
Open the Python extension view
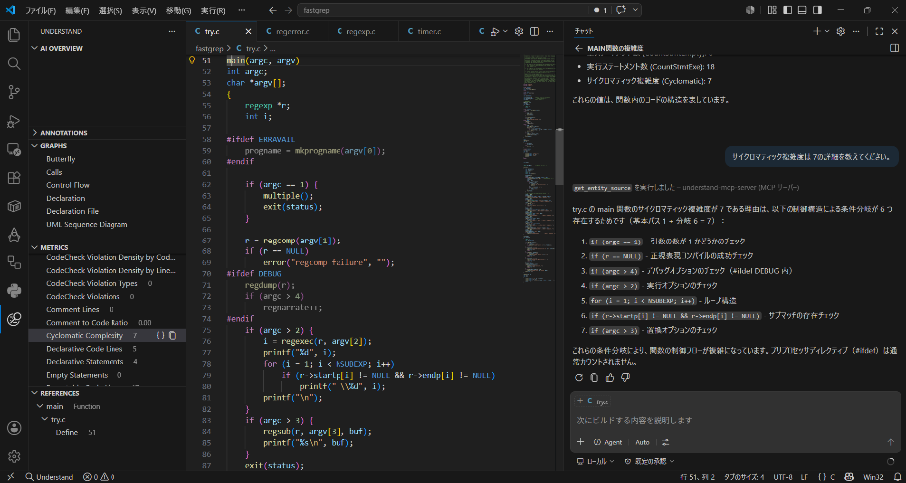coord(14,290)
